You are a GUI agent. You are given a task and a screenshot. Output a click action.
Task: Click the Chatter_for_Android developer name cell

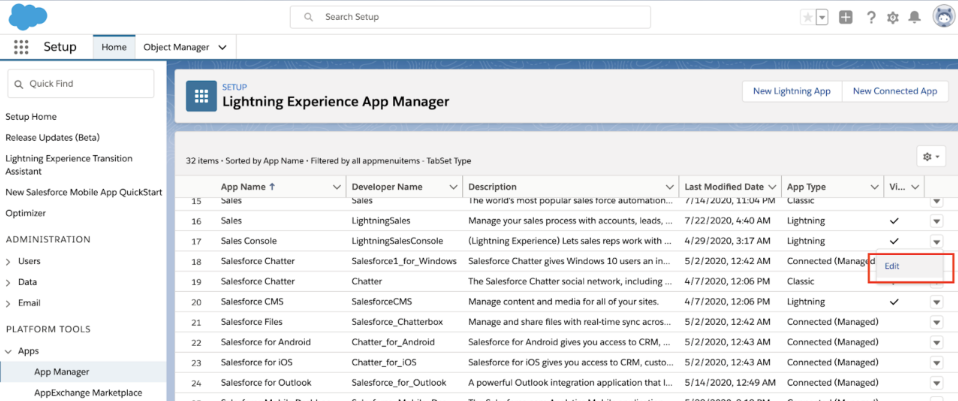click(393, 342)
